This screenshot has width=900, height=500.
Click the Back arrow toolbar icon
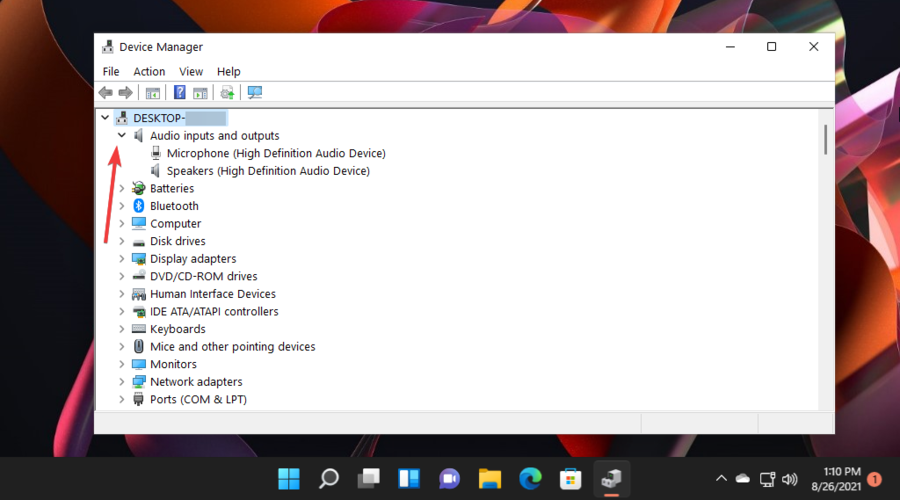(106, 92)
